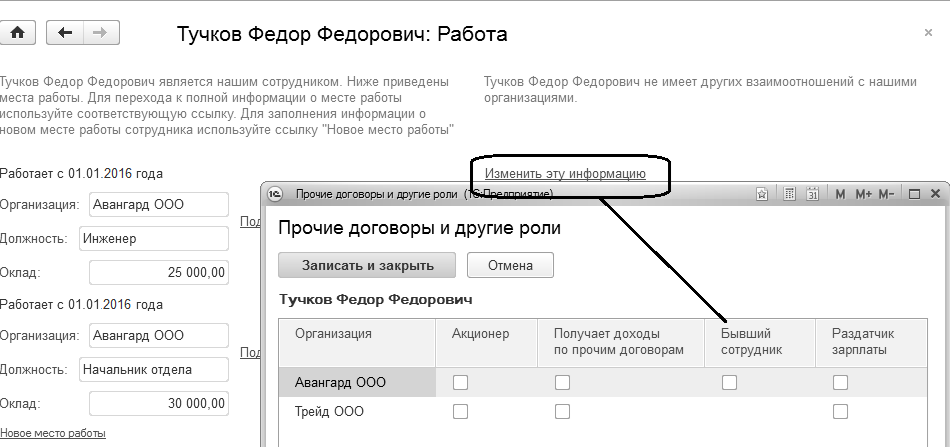The height and width of the screenshot is (447, 950).
Task: Toggle Получает доходы checkbox for Трейд ООО
Action: tap(562, 411)
